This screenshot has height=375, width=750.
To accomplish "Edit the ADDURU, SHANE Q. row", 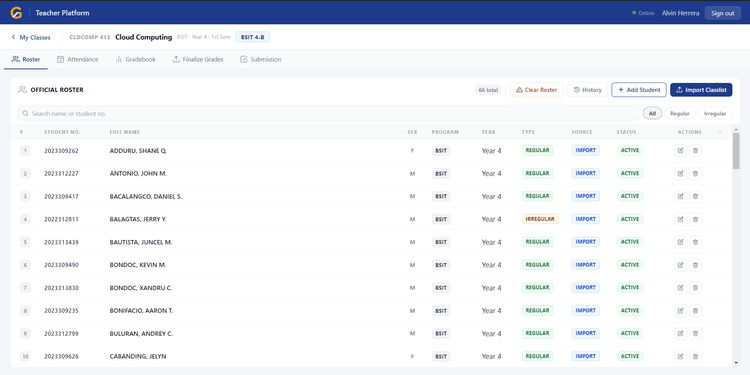I will pos(680,151).
